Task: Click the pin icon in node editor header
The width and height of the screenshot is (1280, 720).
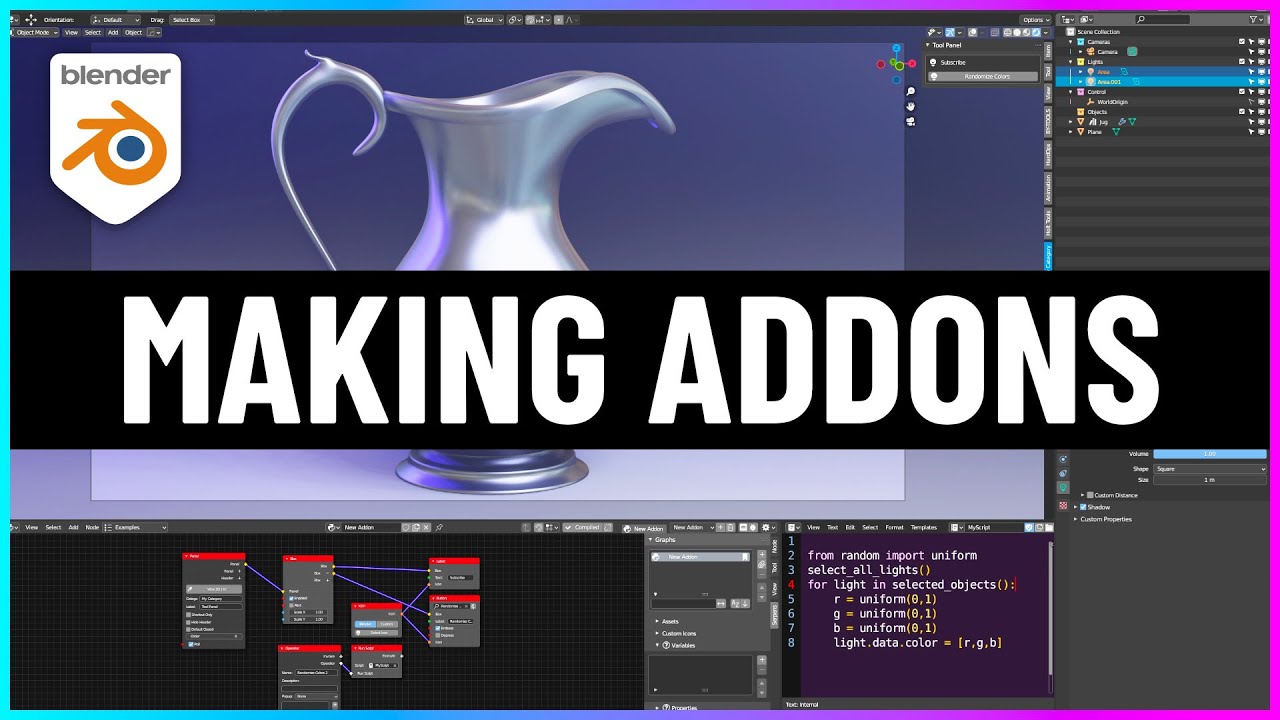Action: pyautogui.click(x=439, y=527)
